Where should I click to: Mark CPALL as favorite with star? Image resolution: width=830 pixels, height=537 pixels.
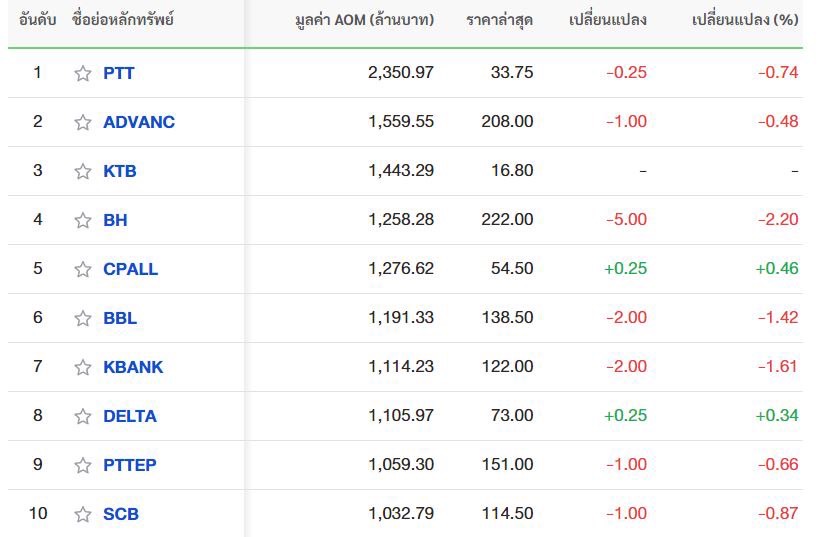pos(83,269)
